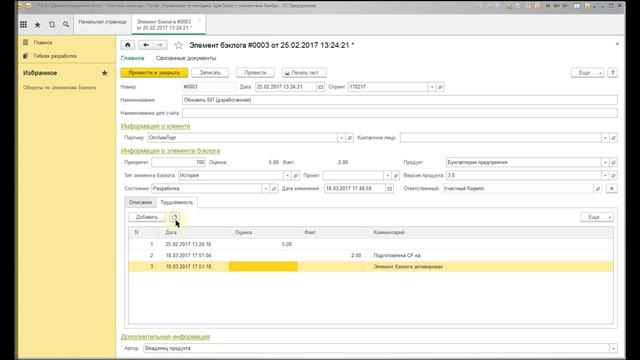
Task: Select highlighted Оценка cell in row 3
Action: coord(263,267)
